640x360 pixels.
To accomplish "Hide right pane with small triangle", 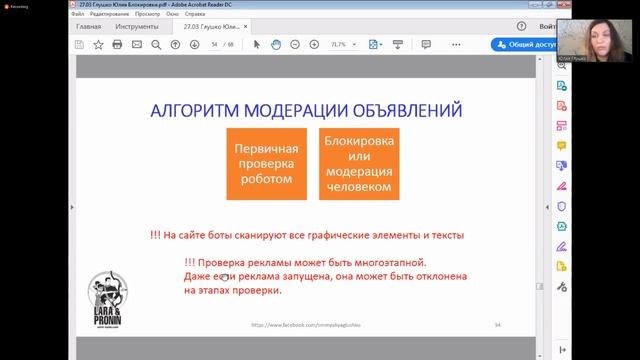I will coord(547,207).
